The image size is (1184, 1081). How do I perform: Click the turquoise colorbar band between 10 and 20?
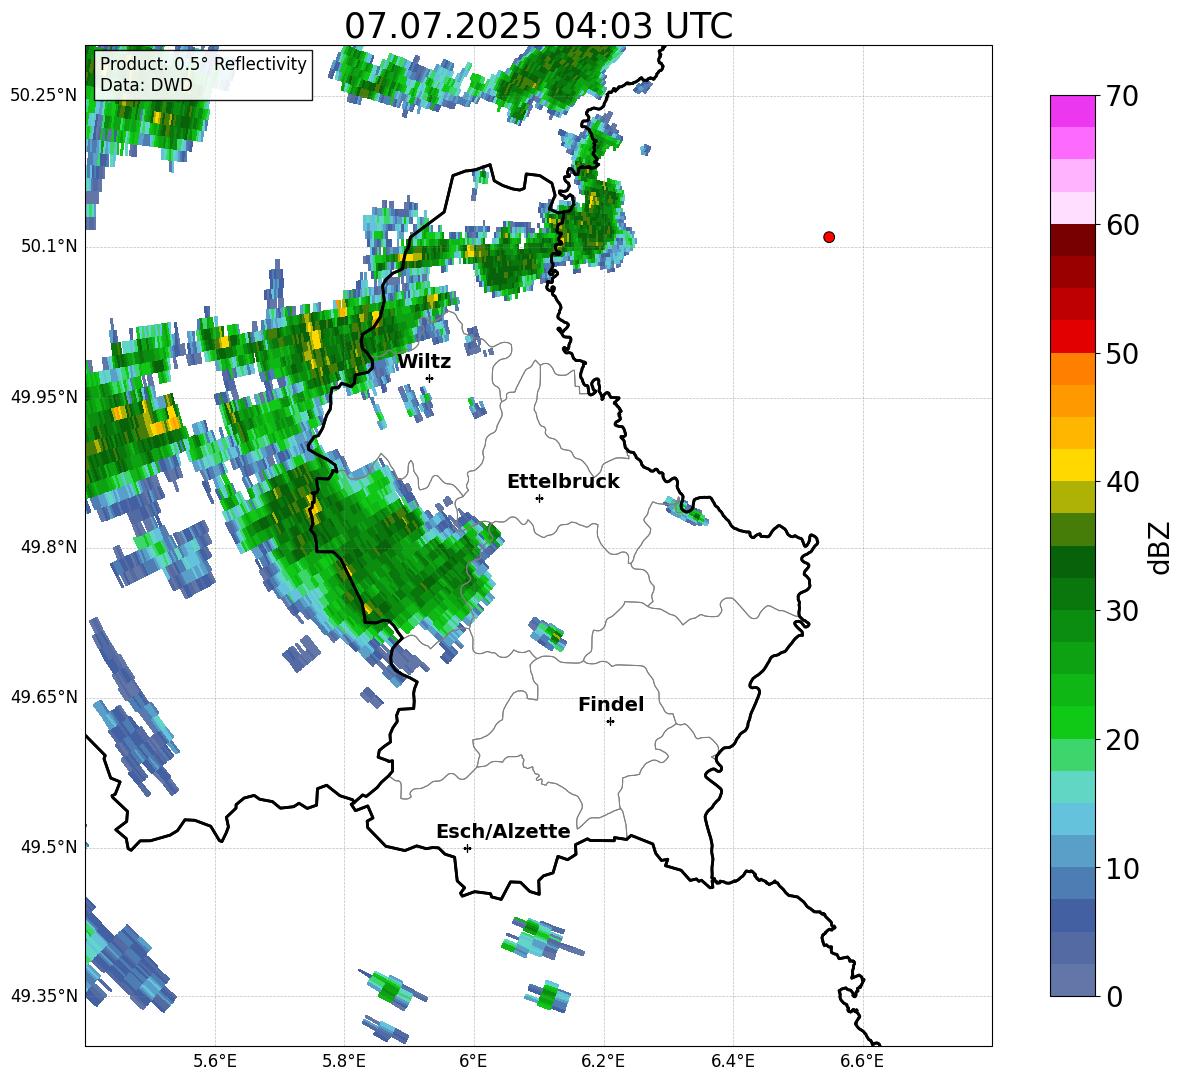coord(1072,787)
